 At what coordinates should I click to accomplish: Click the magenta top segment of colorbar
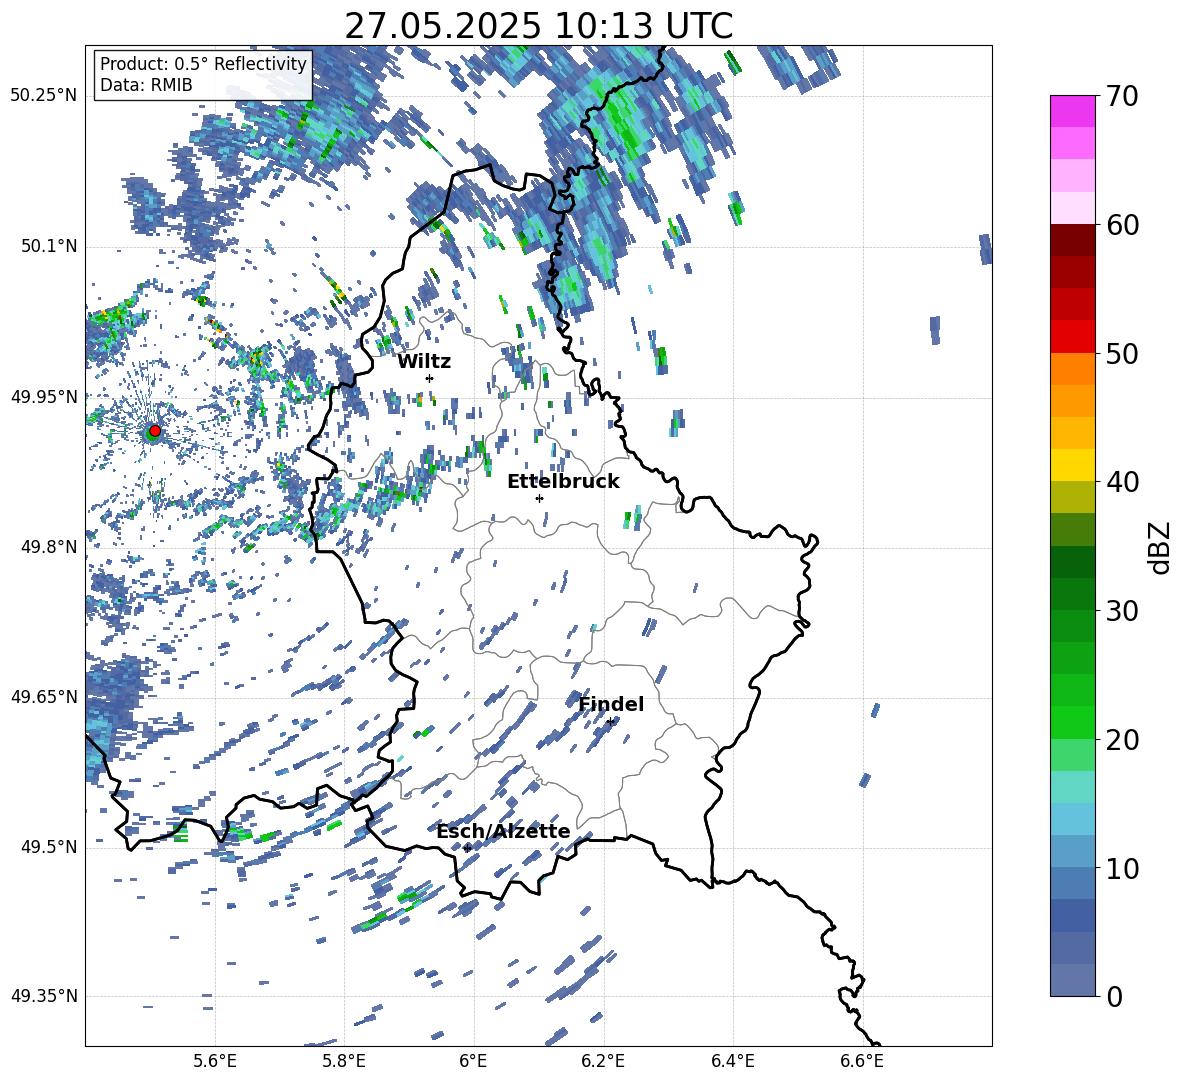pyautogui.click(x=1073, y=111)
